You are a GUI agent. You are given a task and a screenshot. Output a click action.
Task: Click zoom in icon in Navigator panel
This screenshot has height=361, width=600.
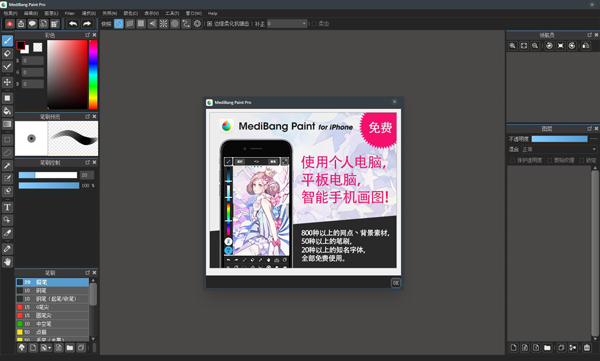[x=513, y=46]
